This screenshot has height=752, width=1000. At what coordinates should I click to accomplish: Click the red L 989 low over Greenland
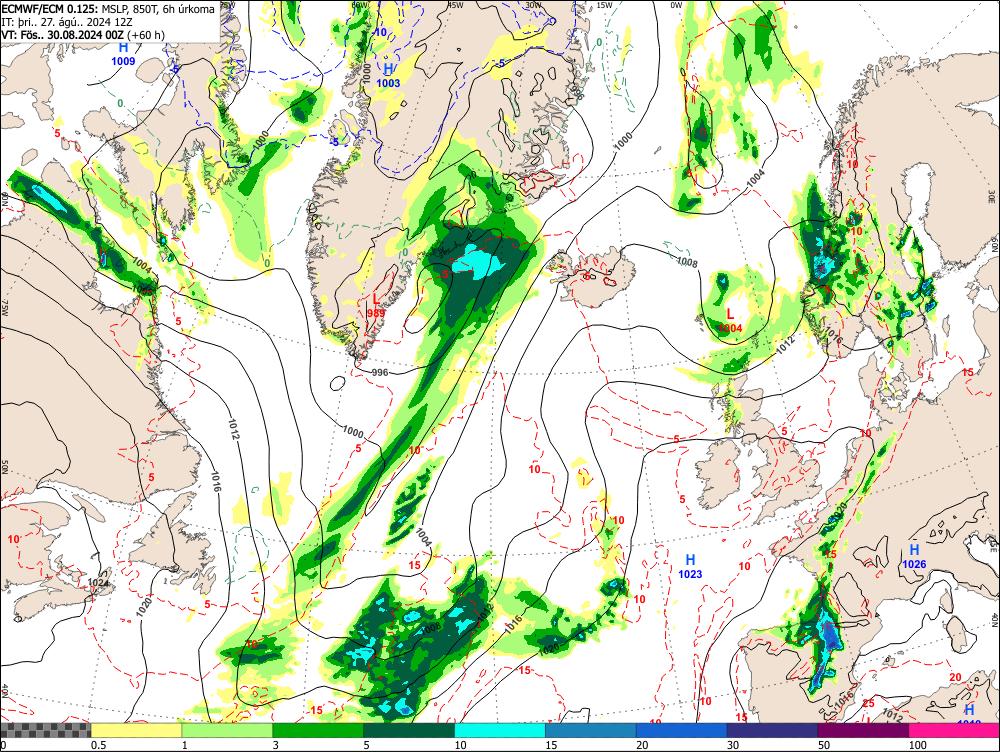click(x=376, y=306)
